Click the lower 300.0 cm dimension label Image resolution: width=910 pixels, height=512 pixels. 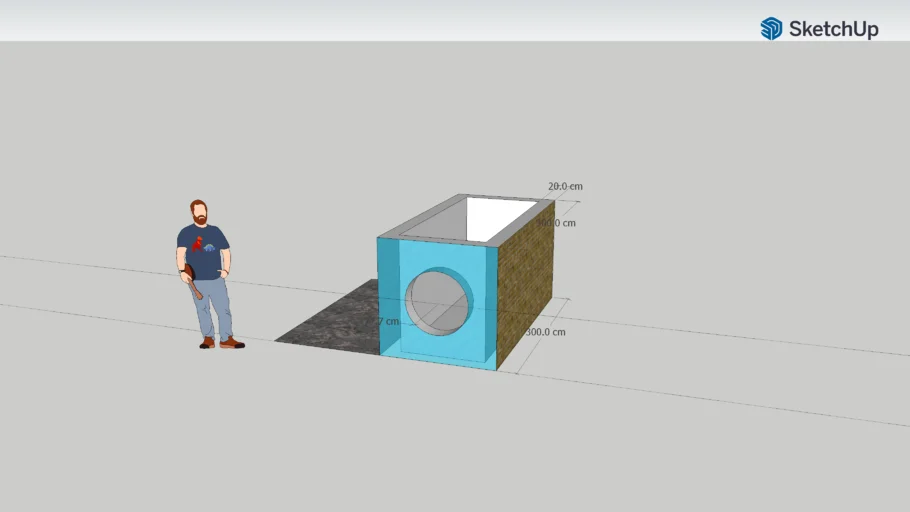point(546,332)
